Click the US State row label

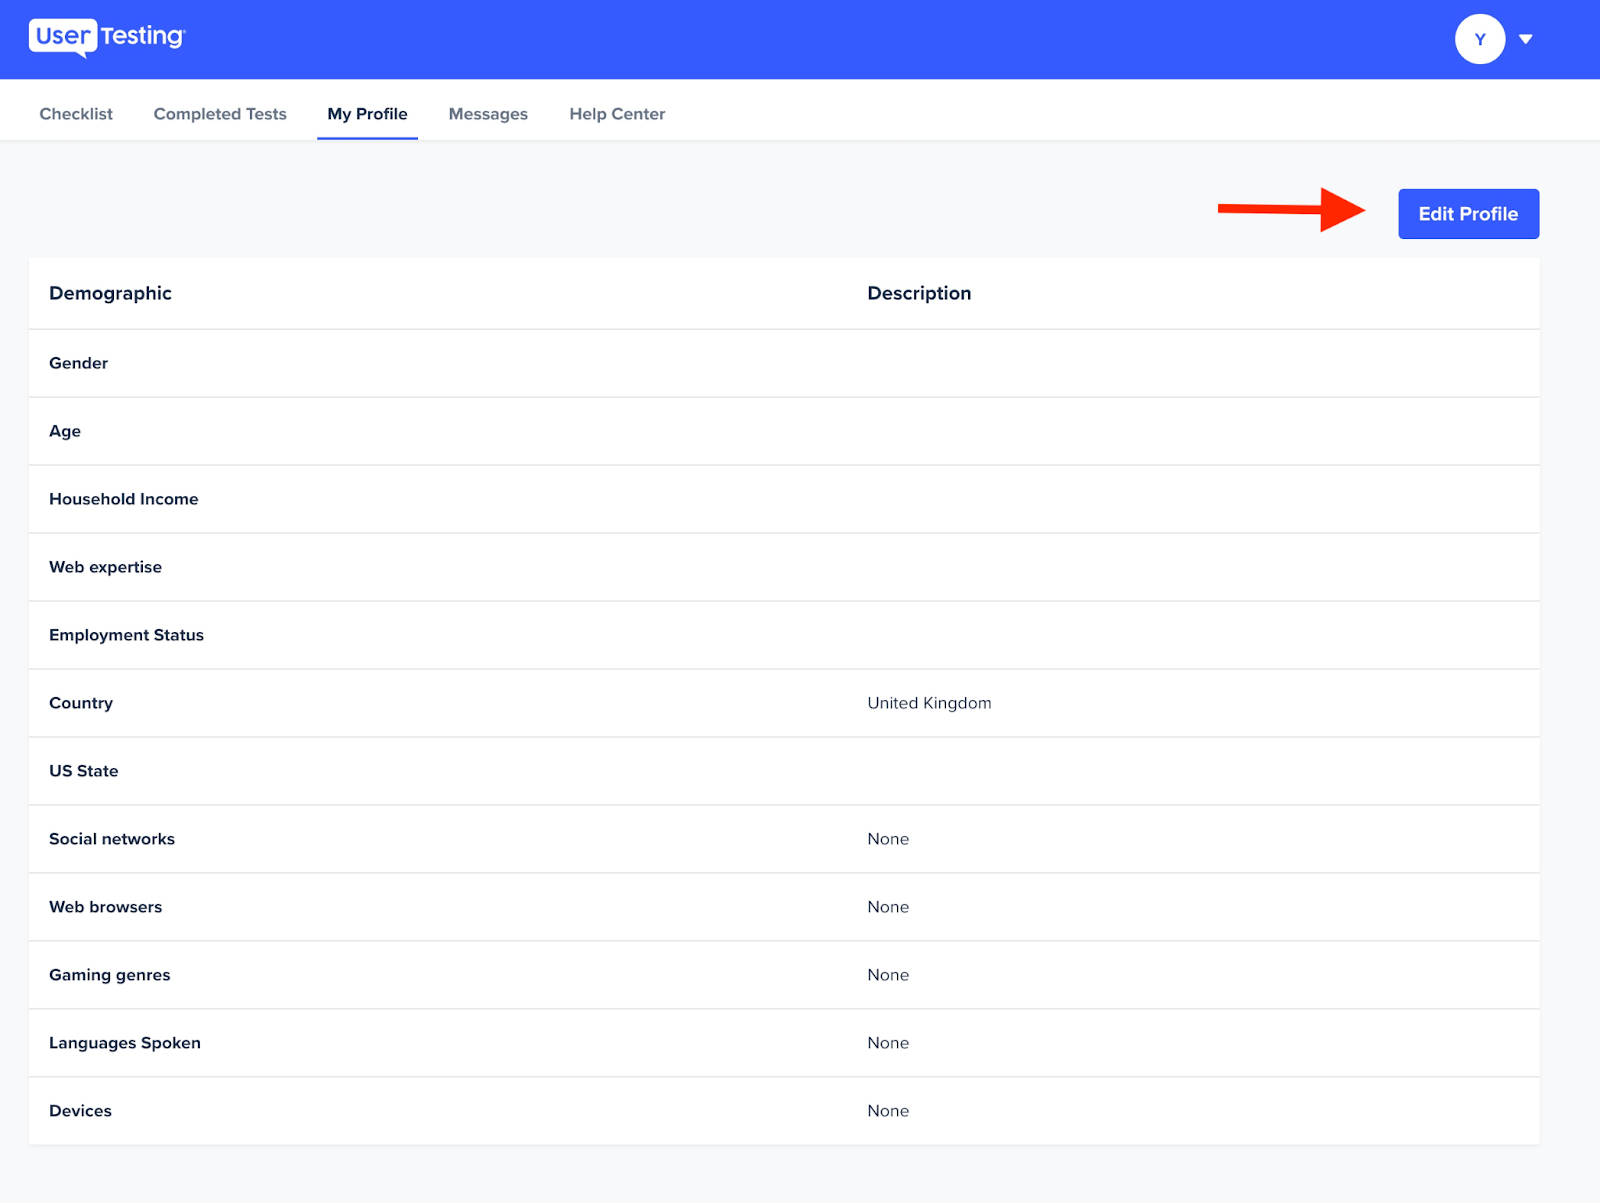pos(84,771)
